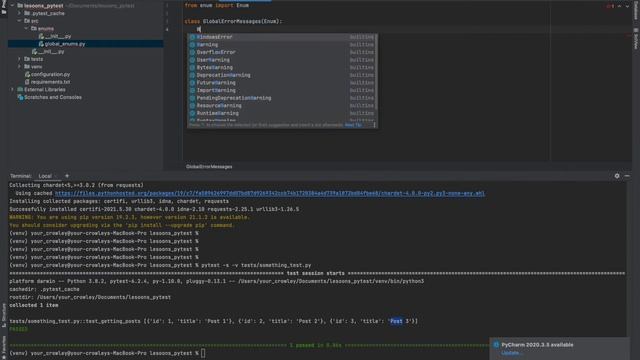
Task: Add a new terminal session
Action: (x=67, y=176)
